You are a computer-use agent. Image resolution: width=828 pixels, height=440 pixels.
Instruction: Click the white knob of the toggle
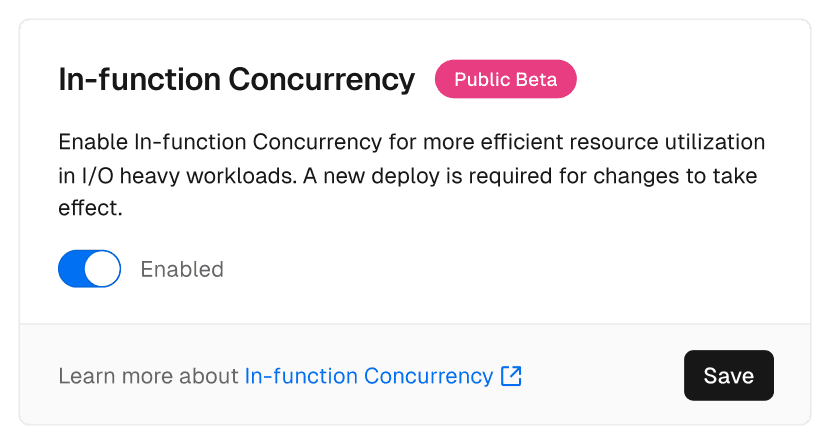[103, 269]
